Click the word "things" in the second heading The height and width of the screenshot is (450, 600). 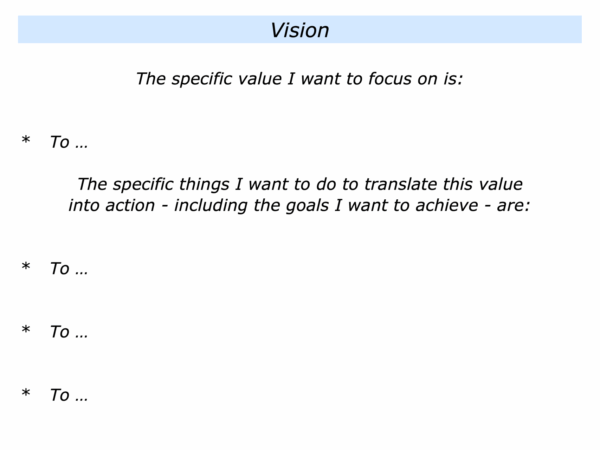pos(204,185)
